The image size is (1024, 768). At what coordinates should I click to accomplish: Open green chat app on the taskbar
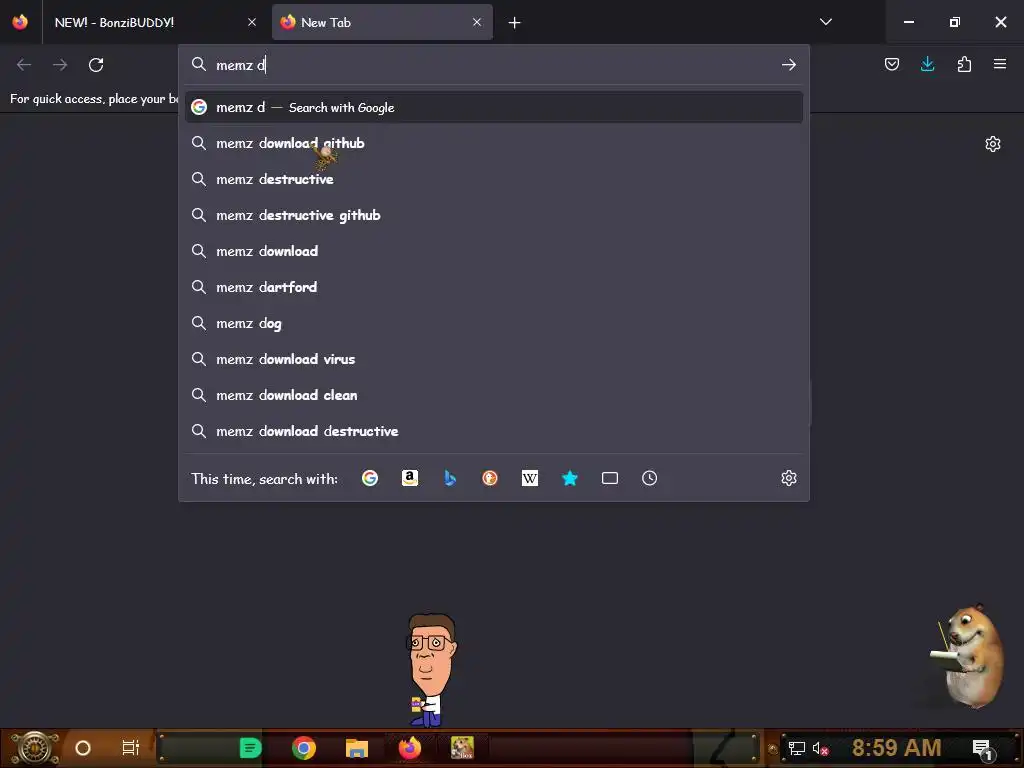click(x=251, y=748)
